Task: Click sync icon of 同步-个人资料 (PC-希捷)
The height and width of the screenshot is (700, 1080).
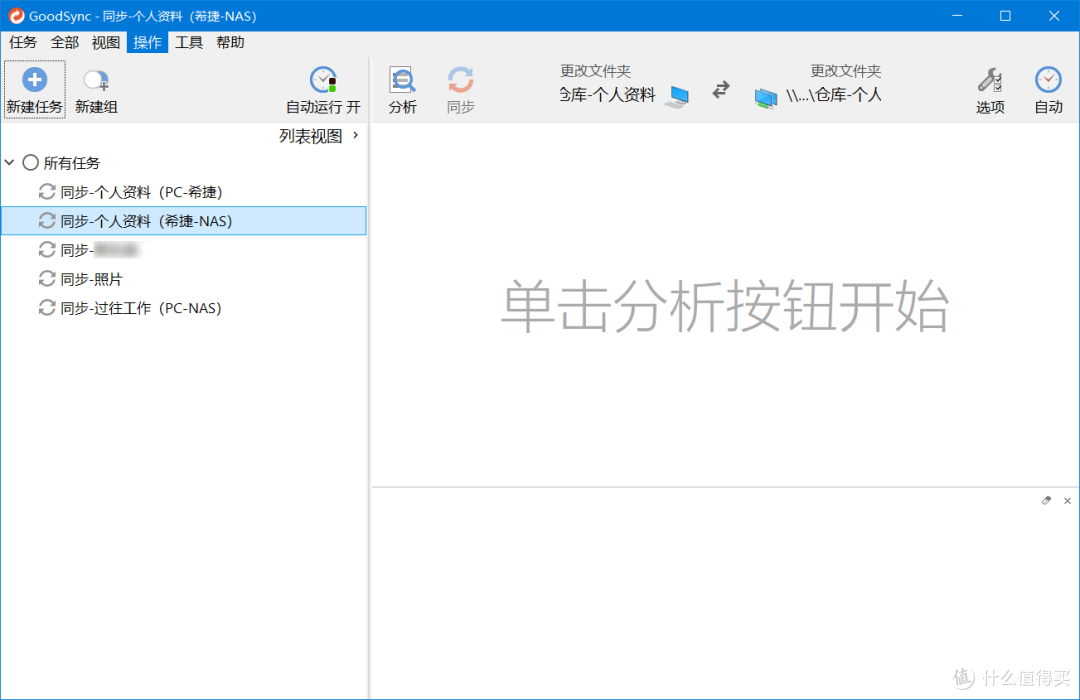Action: pos(47,192)
